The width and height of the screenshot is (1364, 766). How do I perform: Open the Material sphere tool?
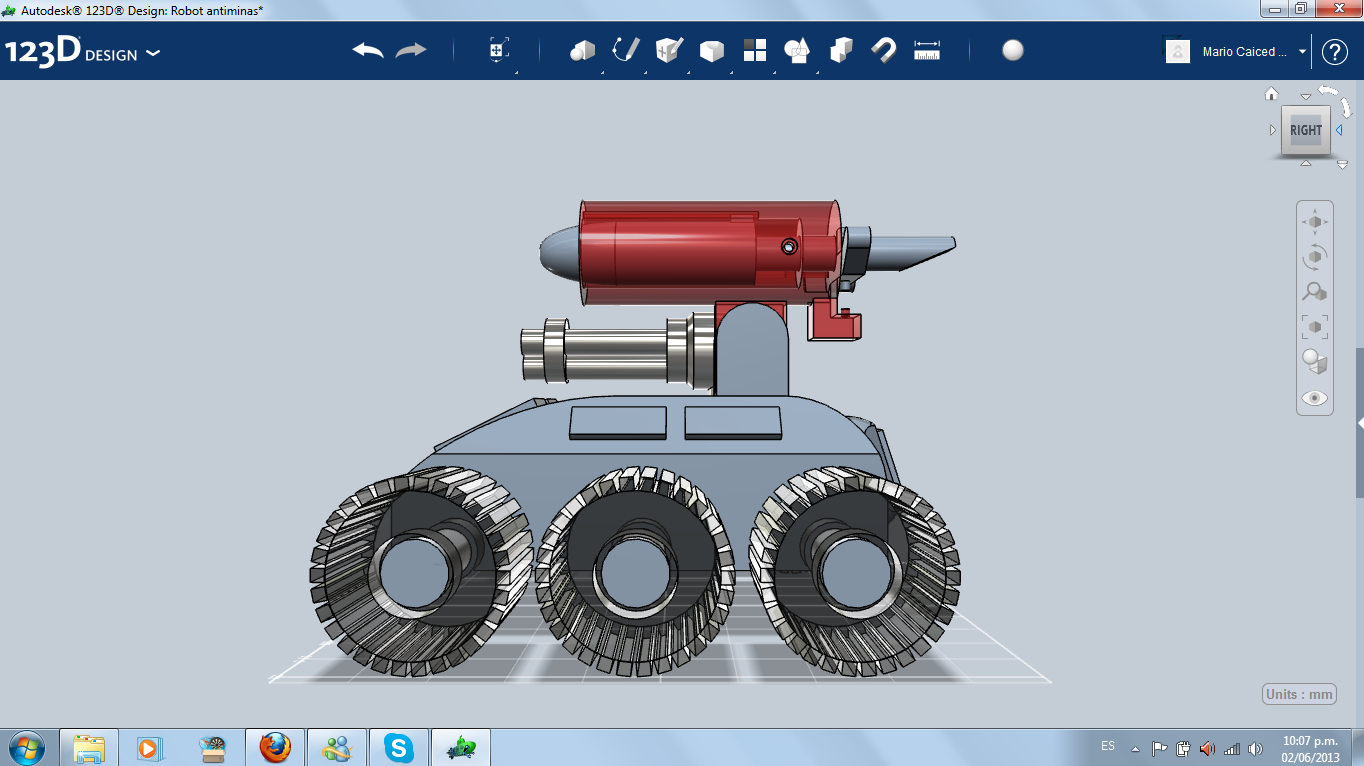point(1013,51)
